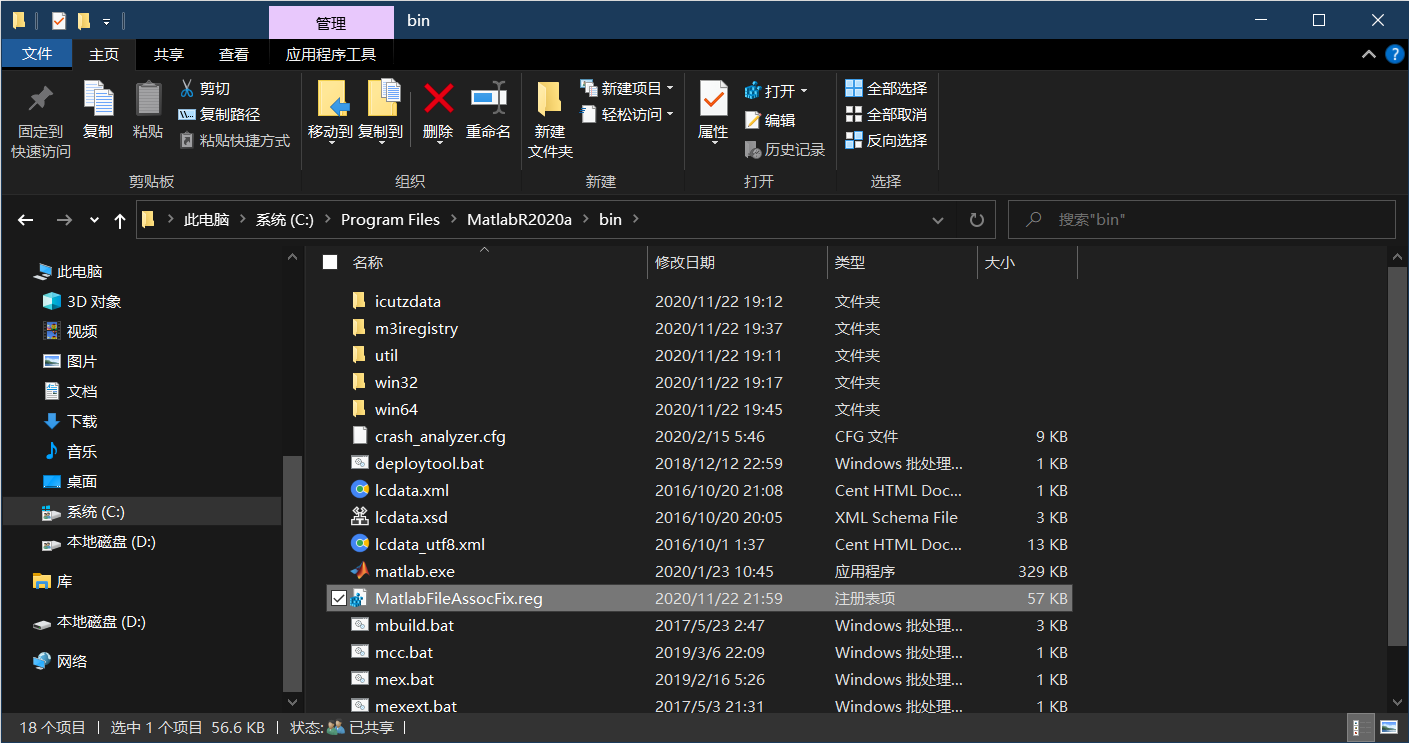
Task: Create a New folder (新建文件夹)
Action: [x=550, y=120]
